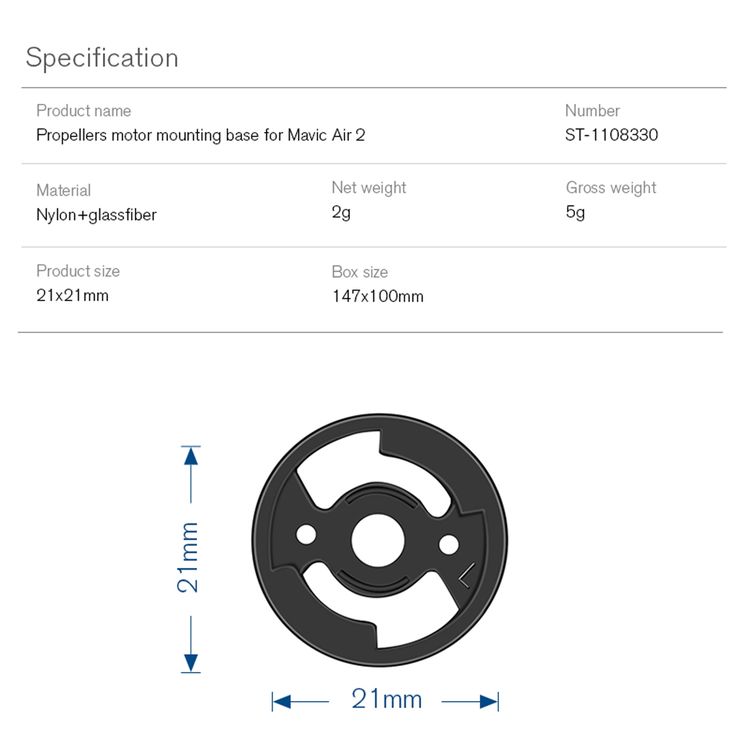Click the ST-1108330 product number
The width and height of the screenshot is (750, 750).
[611, 134]
